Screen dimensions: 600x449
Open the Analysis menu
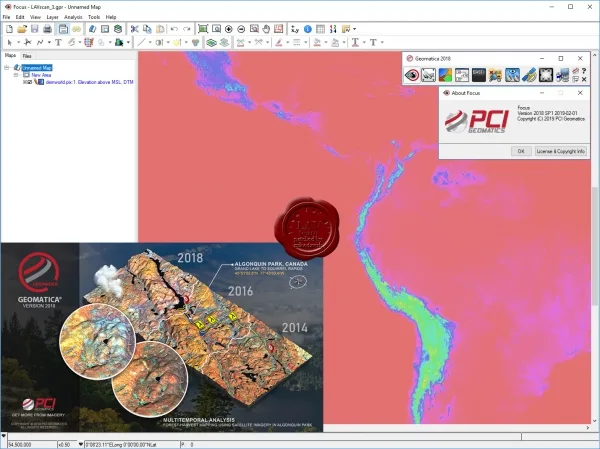[x=73, y=17]
